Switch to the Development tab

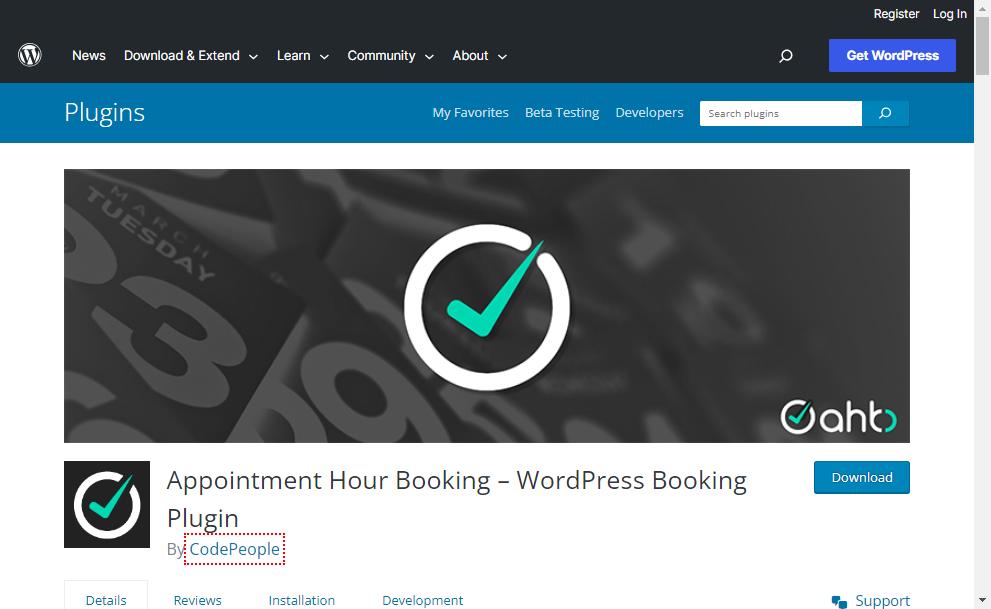coord(422,600)
